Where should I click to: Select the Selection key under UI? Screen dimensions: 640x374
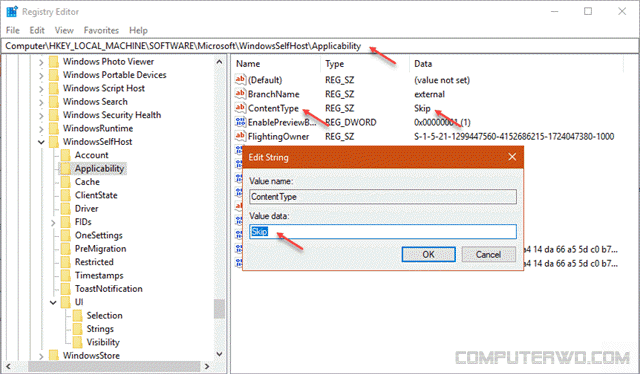(104, 316)
